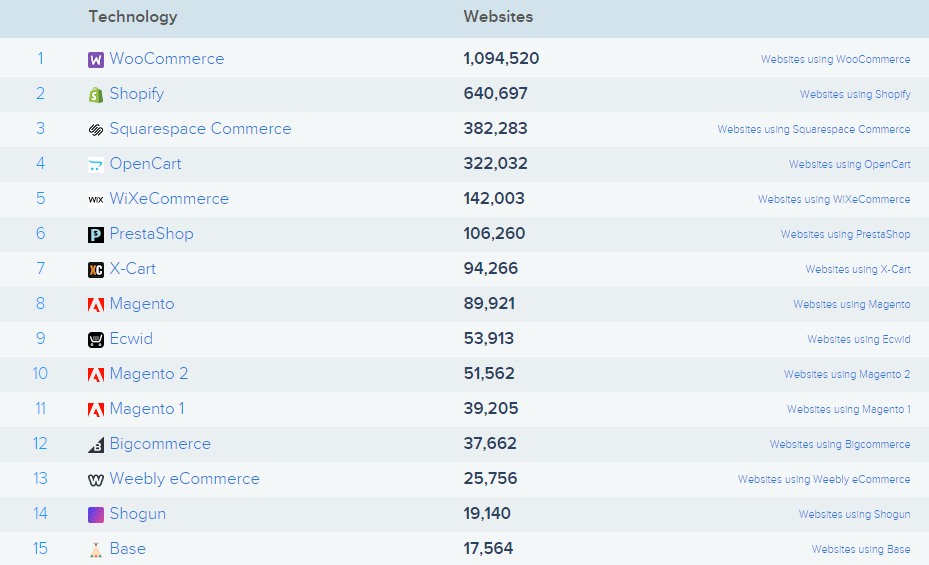This screenshot has height=565, width=929.
Task: Open the Base technology link
Action: tap(127, 548)
